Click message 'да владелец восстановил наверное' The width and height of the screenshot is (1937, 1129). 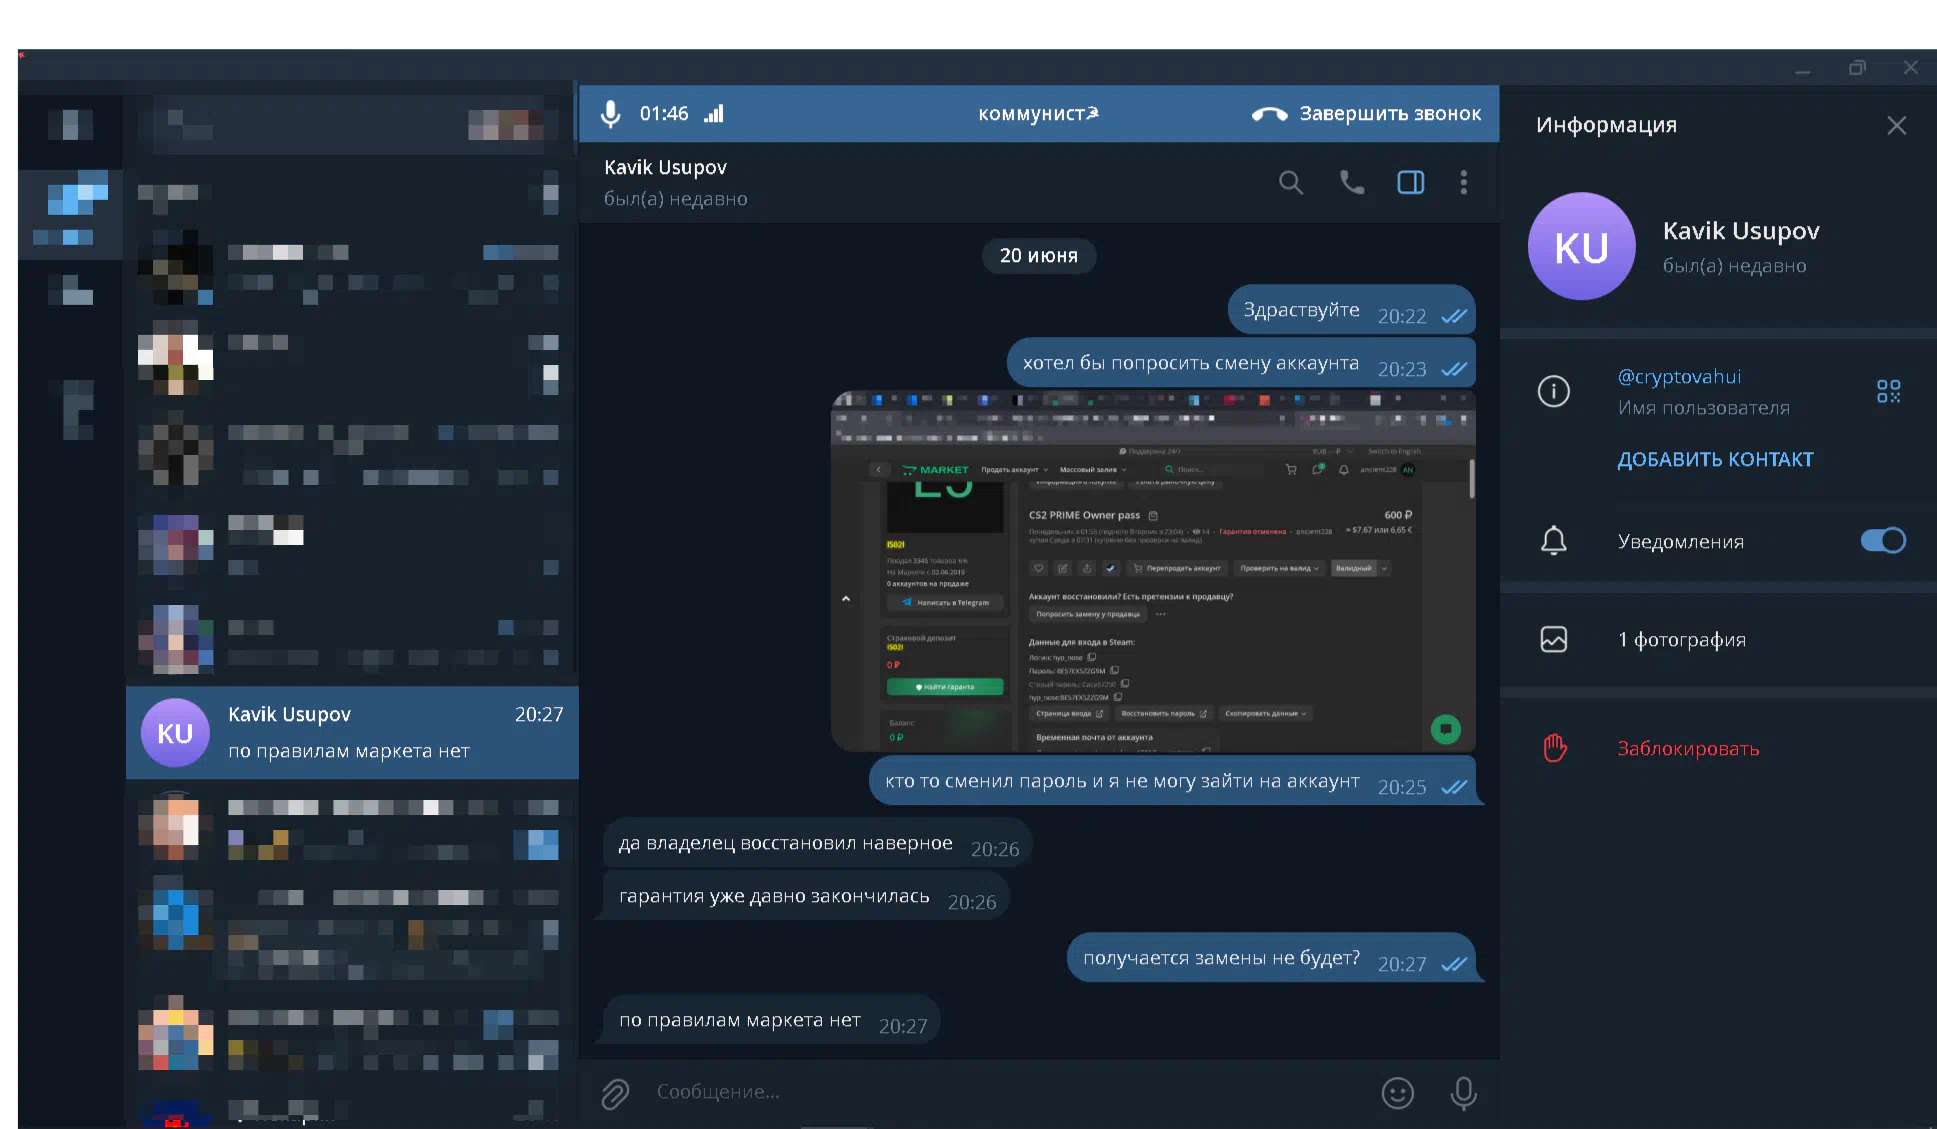(818, 844)
